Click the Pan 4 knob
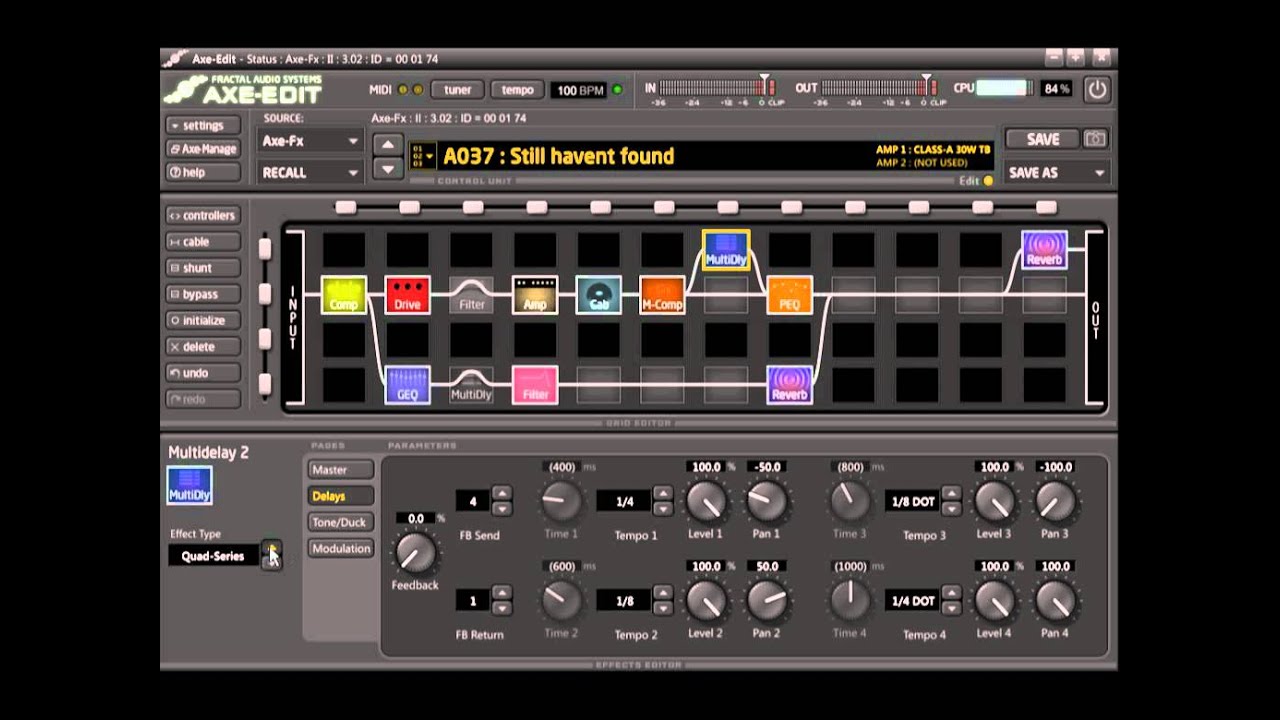Viewport: 1280px width, 720px height. 1055,601
